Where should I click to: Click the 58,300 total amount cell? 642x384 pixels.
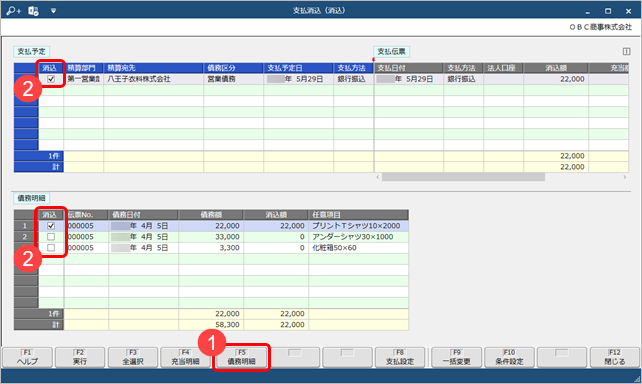pos(211,325)
